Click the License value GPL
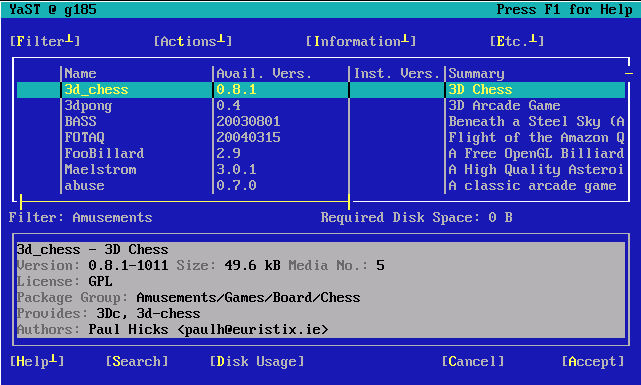Screen dimensions: 641x385 click(x=100, y=281)
